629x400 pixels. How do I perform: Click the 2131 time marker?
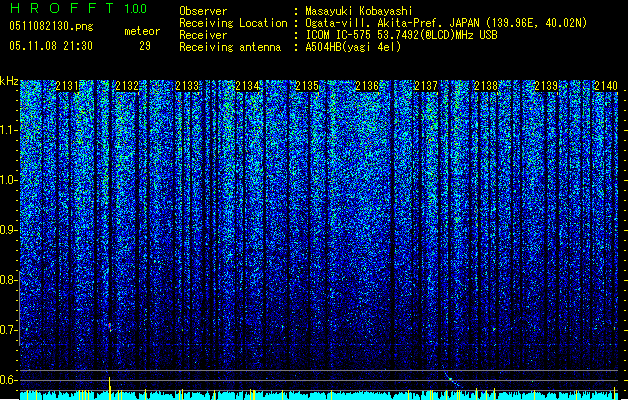pyautogui.click(x=67, y=86)
